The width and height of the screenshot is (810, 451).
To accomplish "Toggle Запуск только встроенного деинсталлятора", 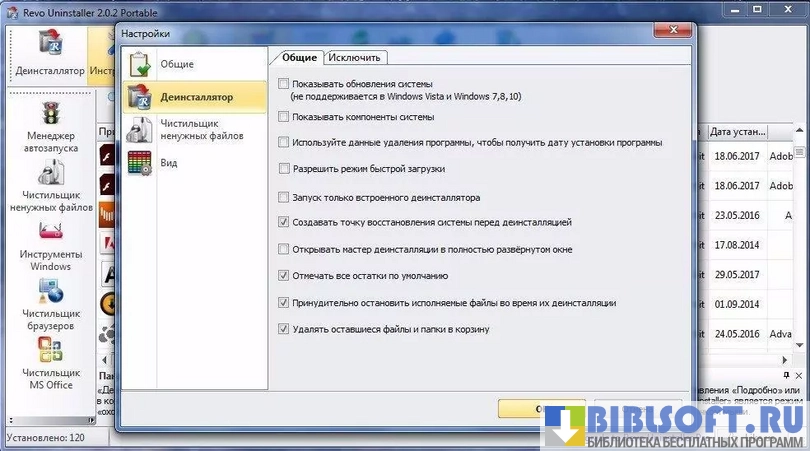I will tap(285, 197).
